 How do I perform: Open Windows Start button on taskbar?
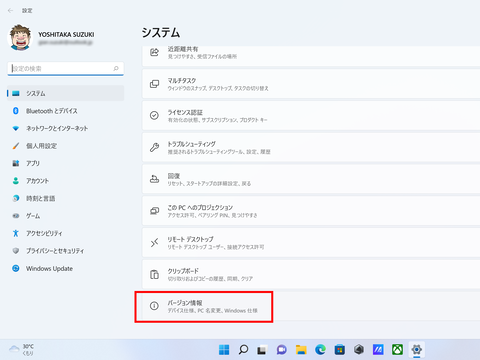[224, 350]
